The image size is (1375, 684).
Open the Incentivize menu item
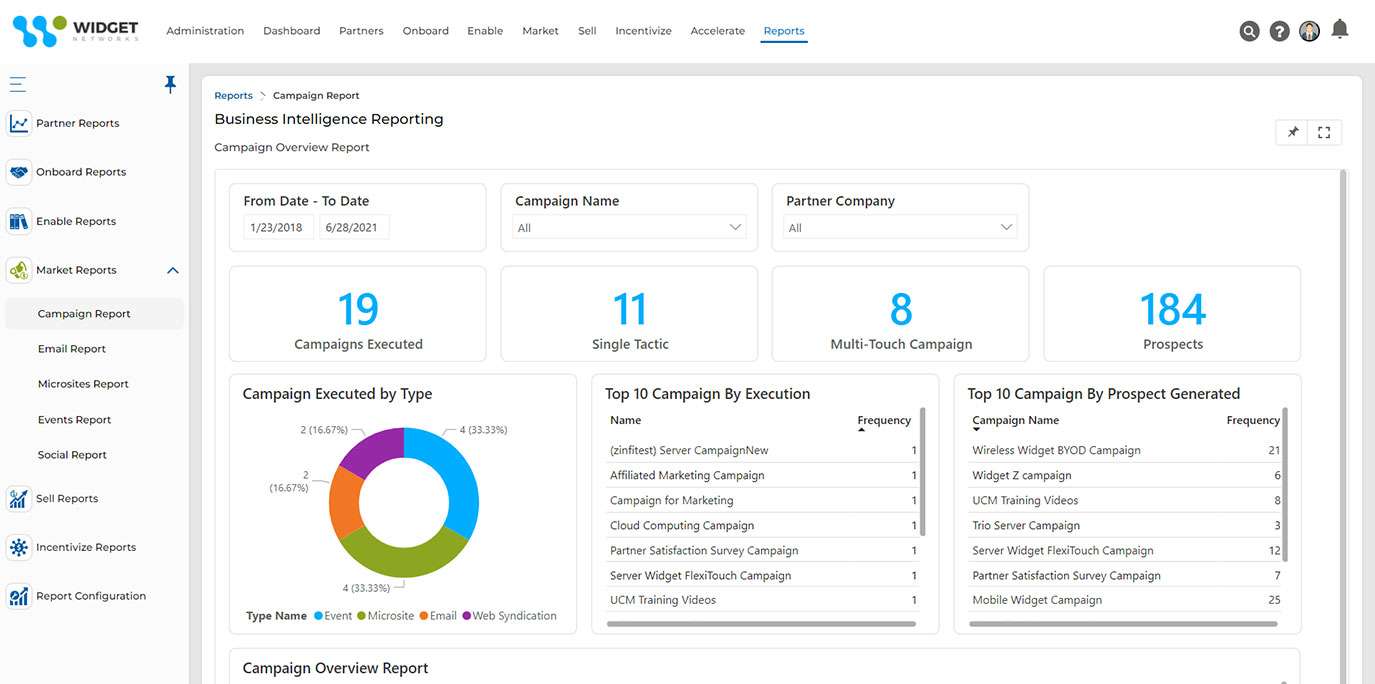click(643, 30)
